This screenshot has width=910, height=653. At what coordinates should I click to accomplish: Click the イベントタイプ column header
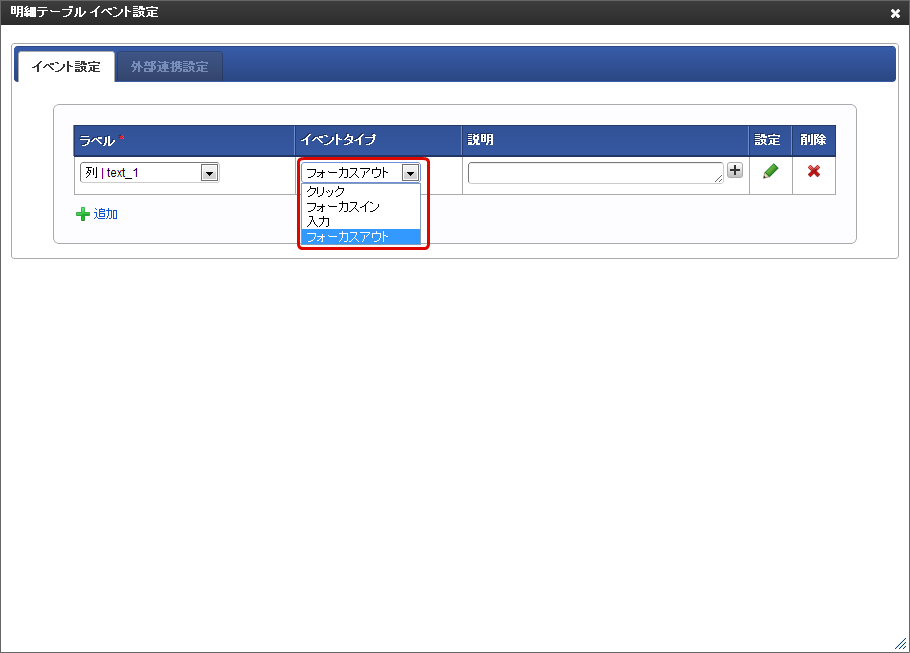coord(378,140)
